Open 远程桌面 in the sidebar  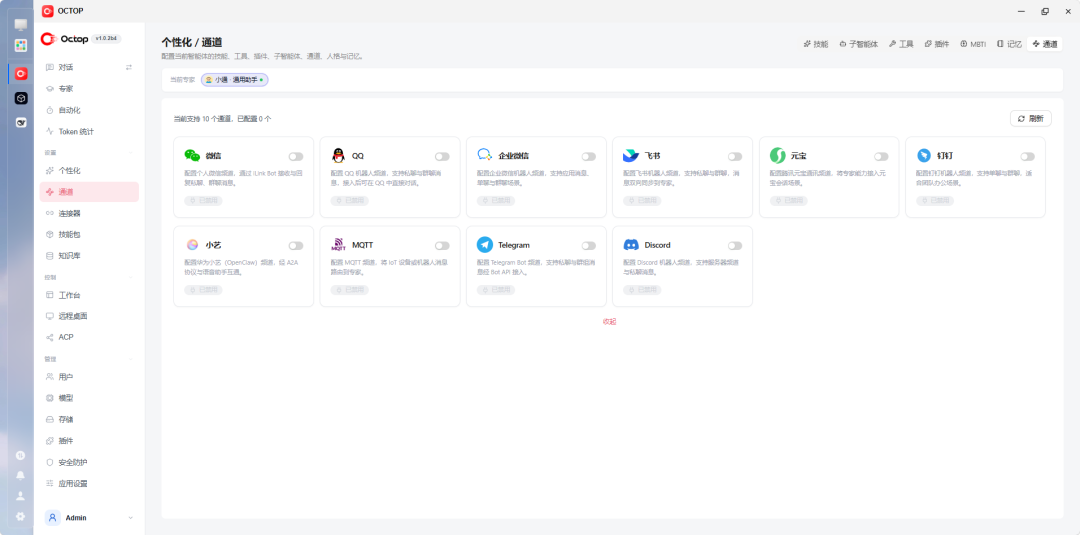click(89, 316)
